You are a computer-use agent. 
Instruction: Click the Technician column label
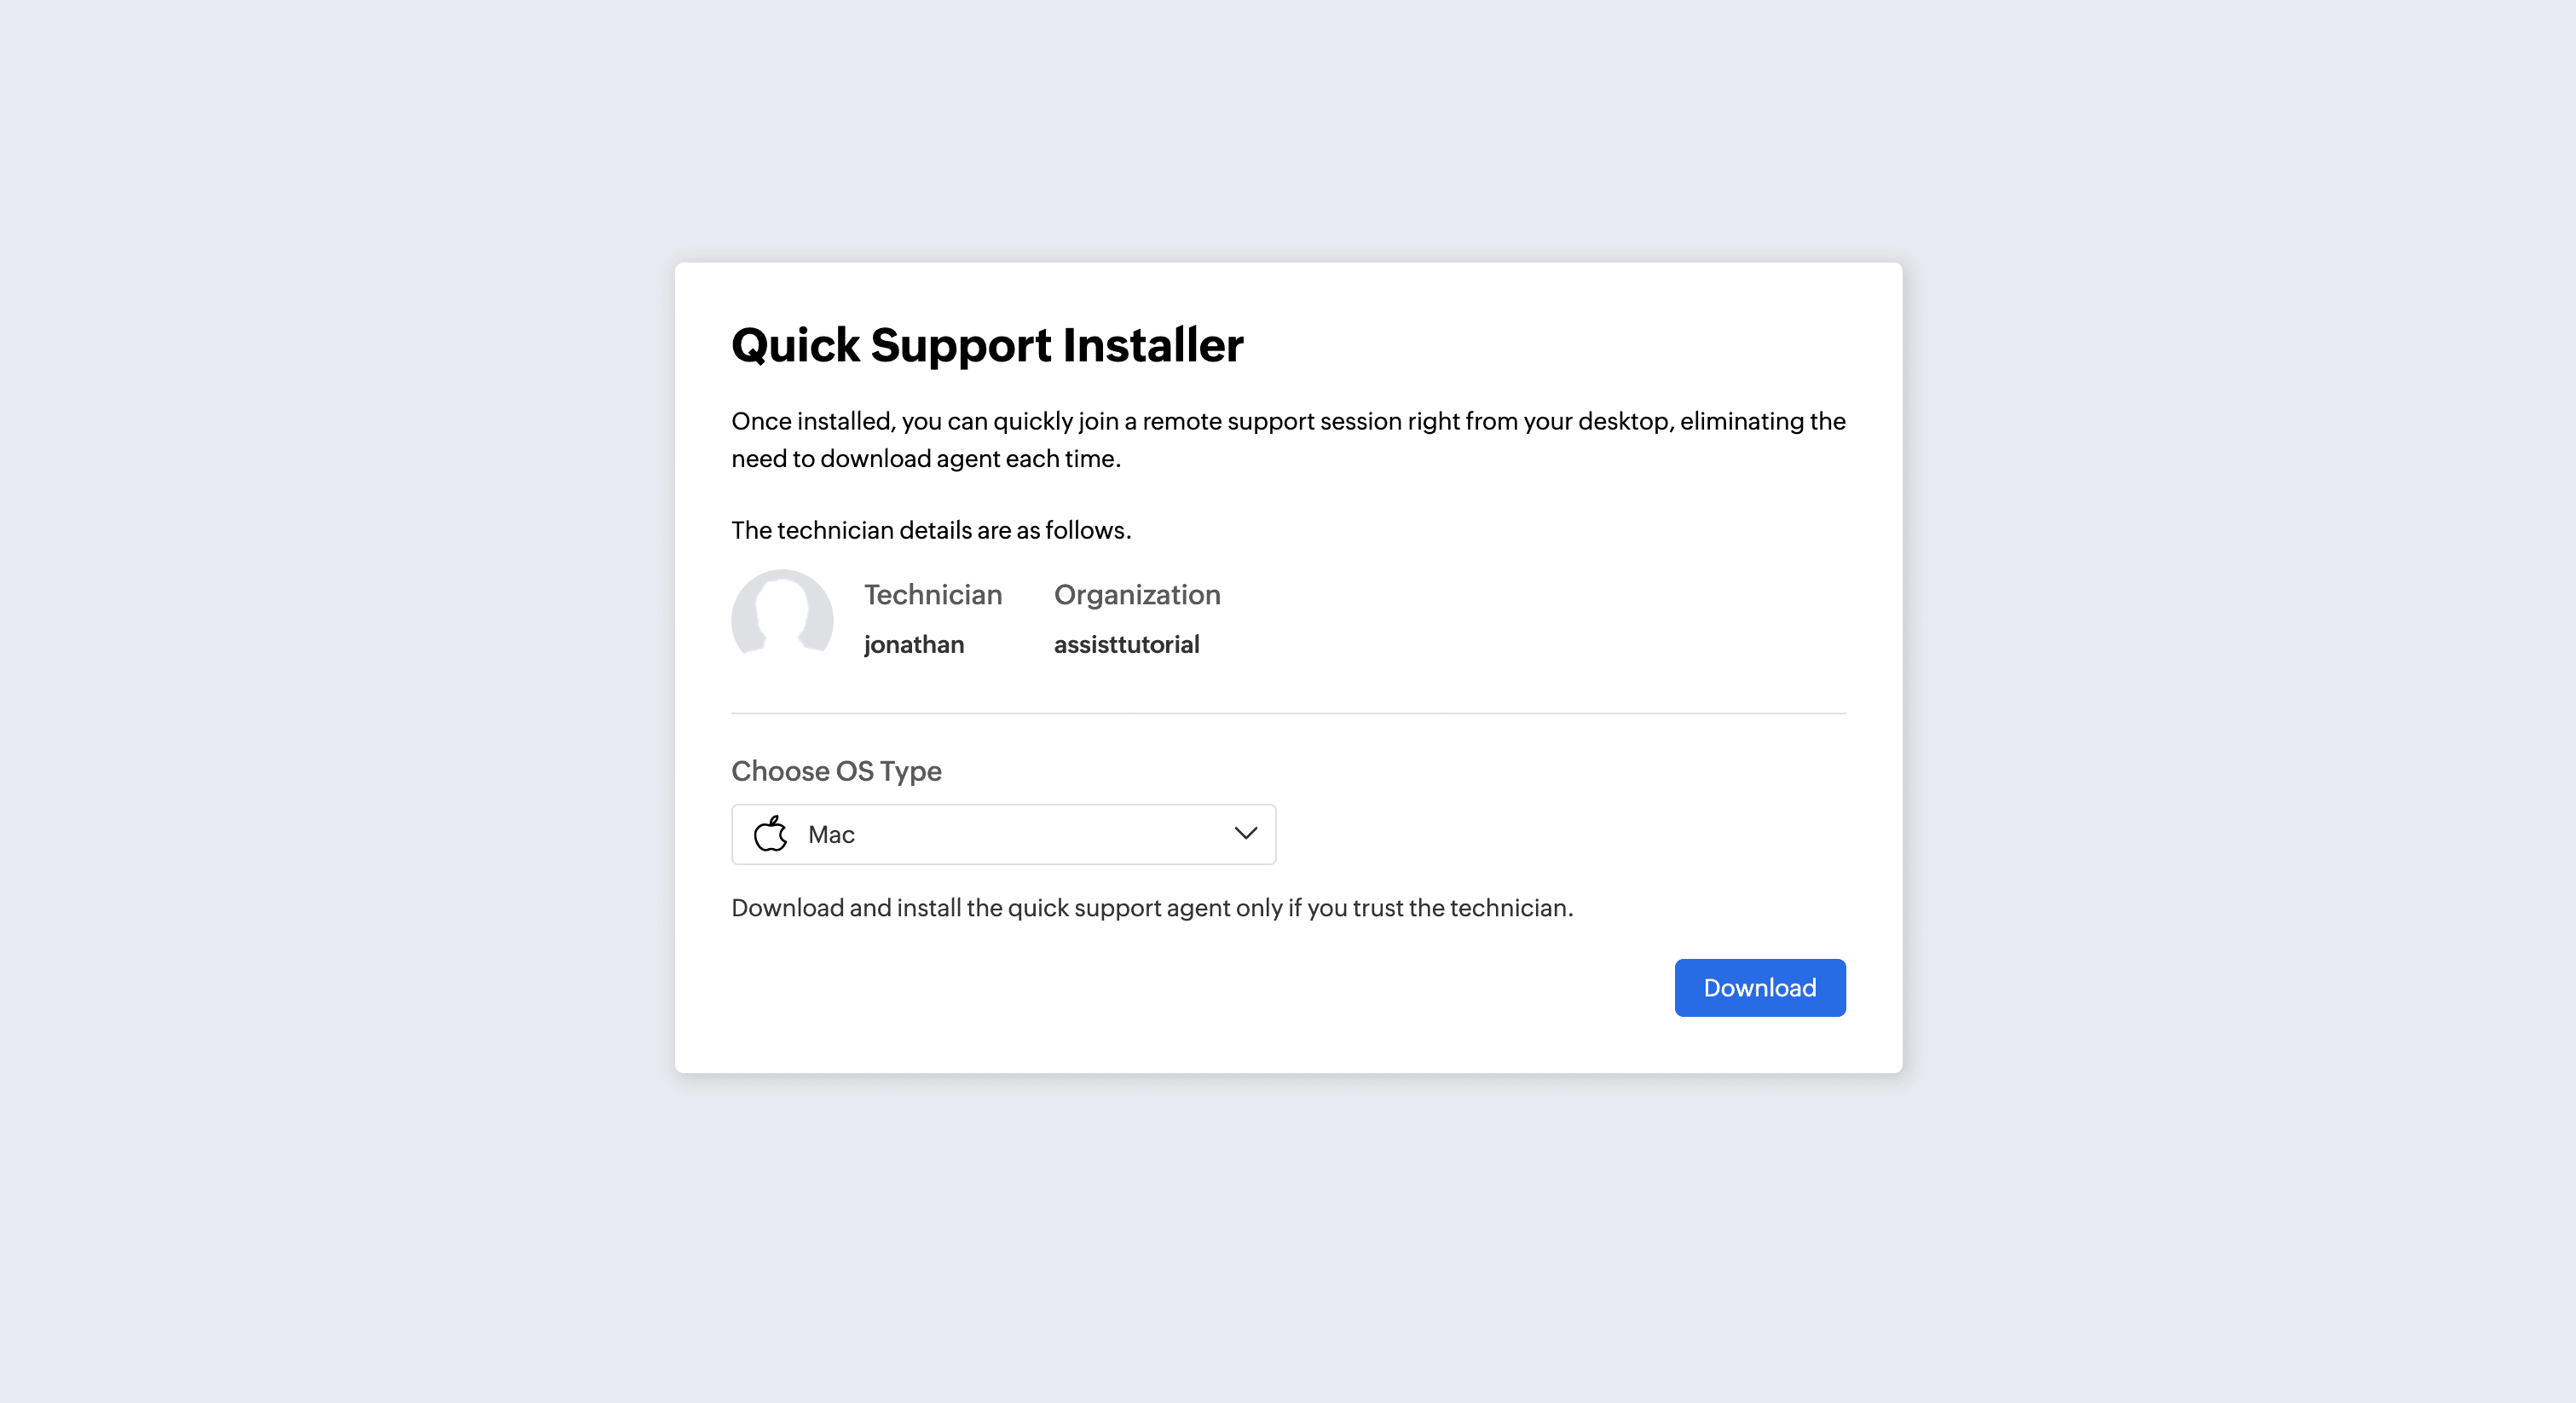932,595
